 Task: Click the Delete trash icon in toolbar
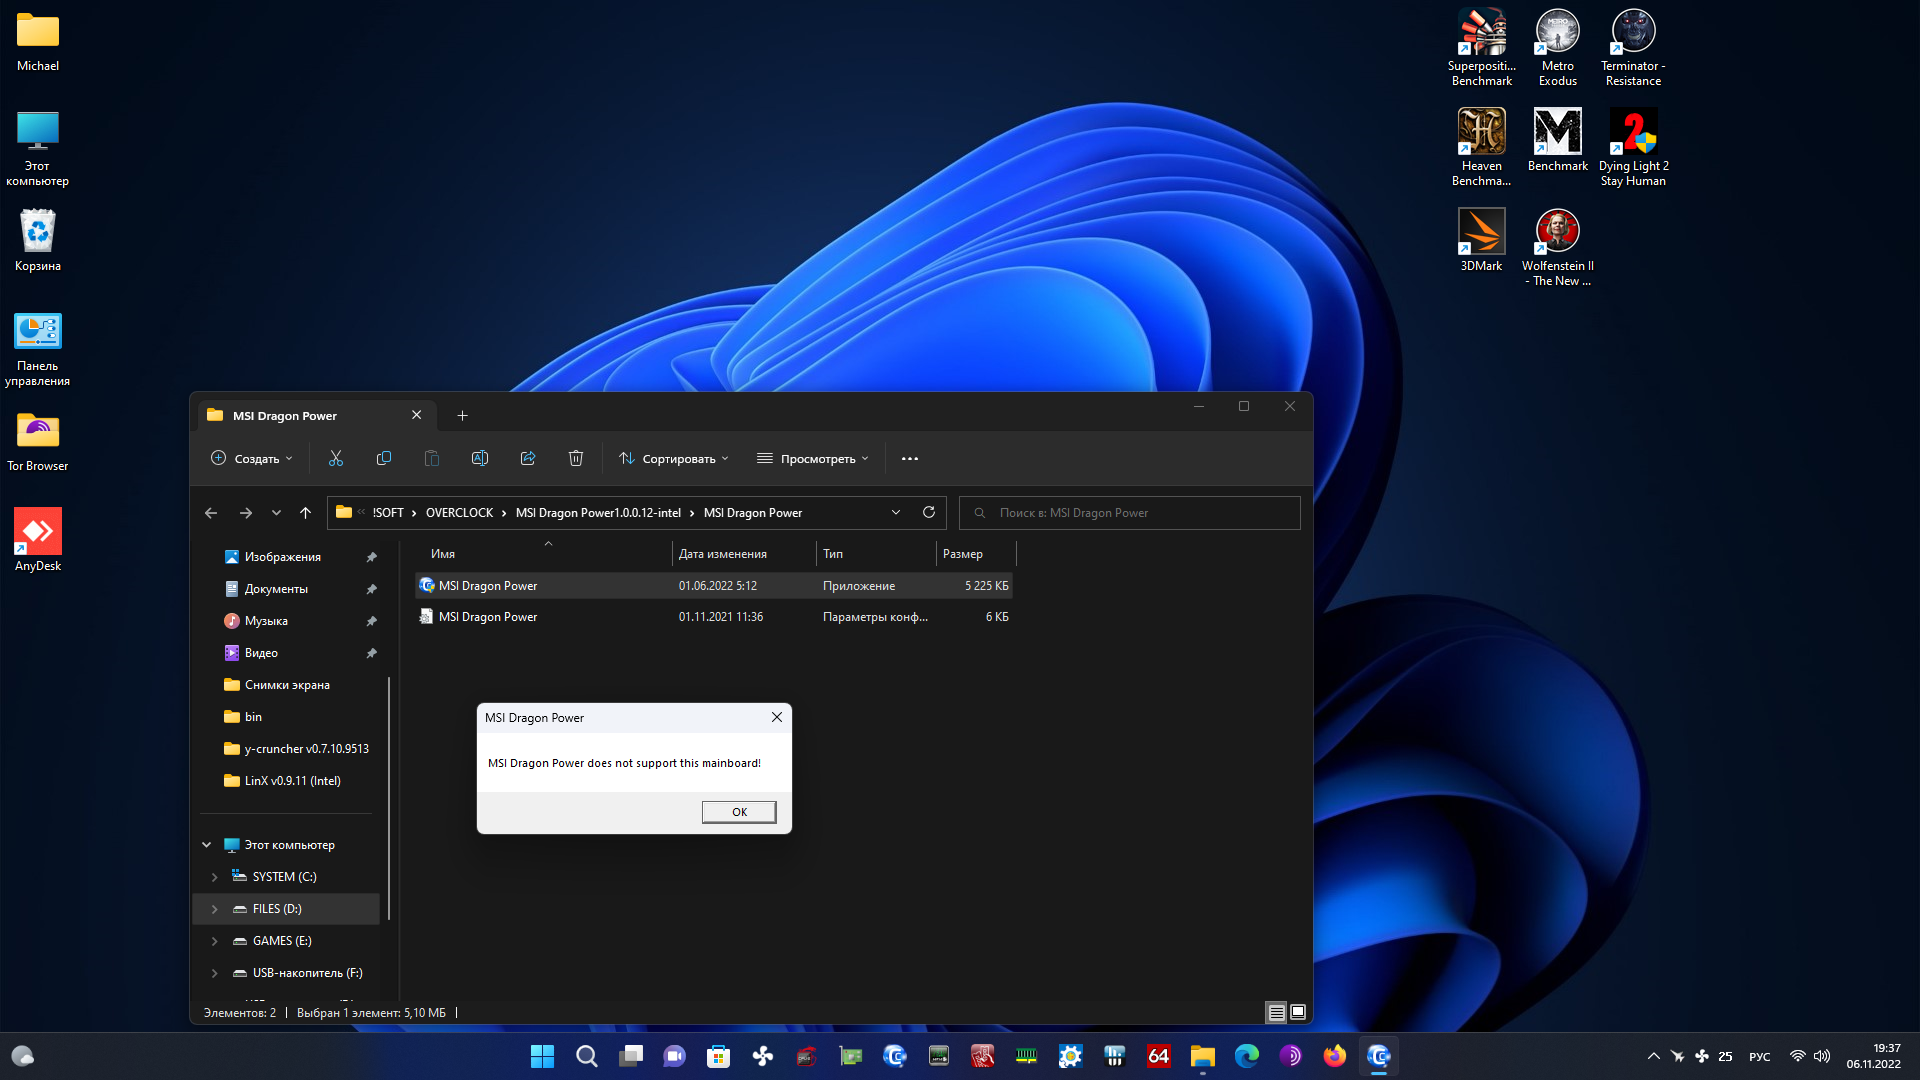pos(576,458)
